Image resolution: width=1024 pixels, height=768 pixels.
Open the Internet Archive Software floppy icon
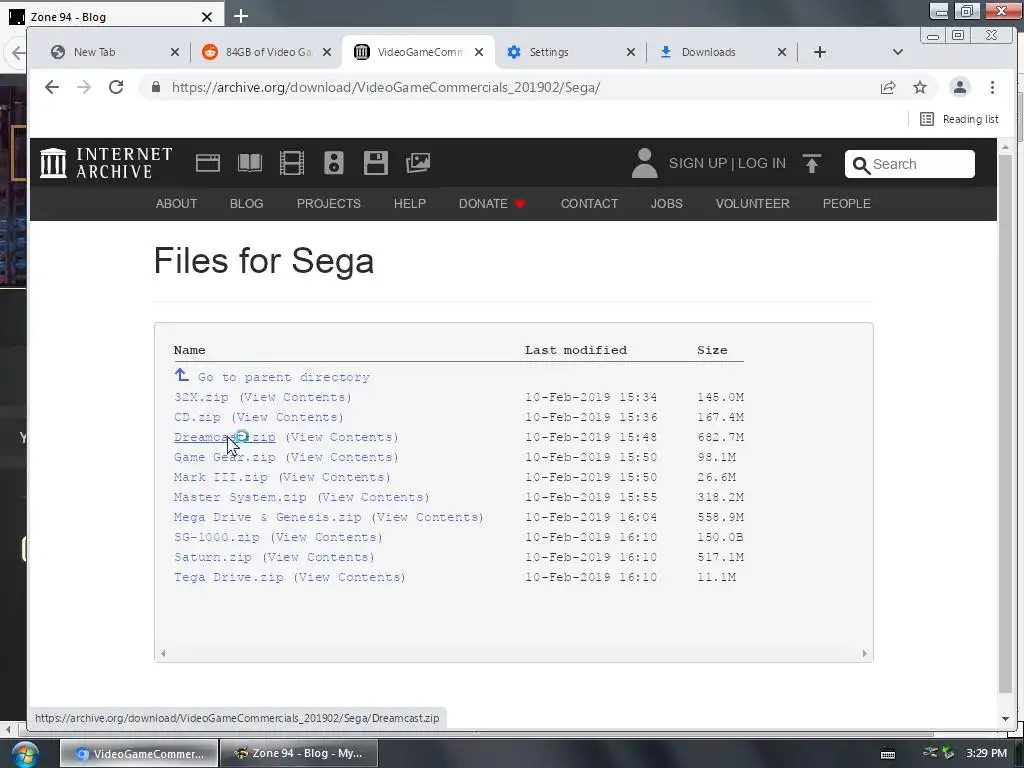(x=376, y=163)
